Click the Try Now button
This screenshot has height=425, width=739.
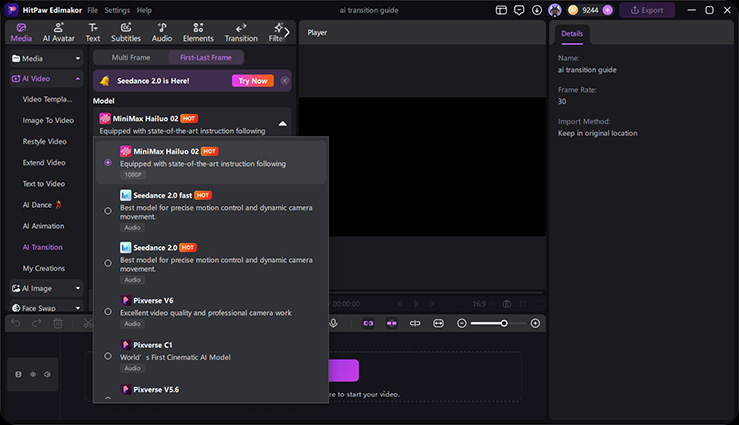tap(253, 81)
